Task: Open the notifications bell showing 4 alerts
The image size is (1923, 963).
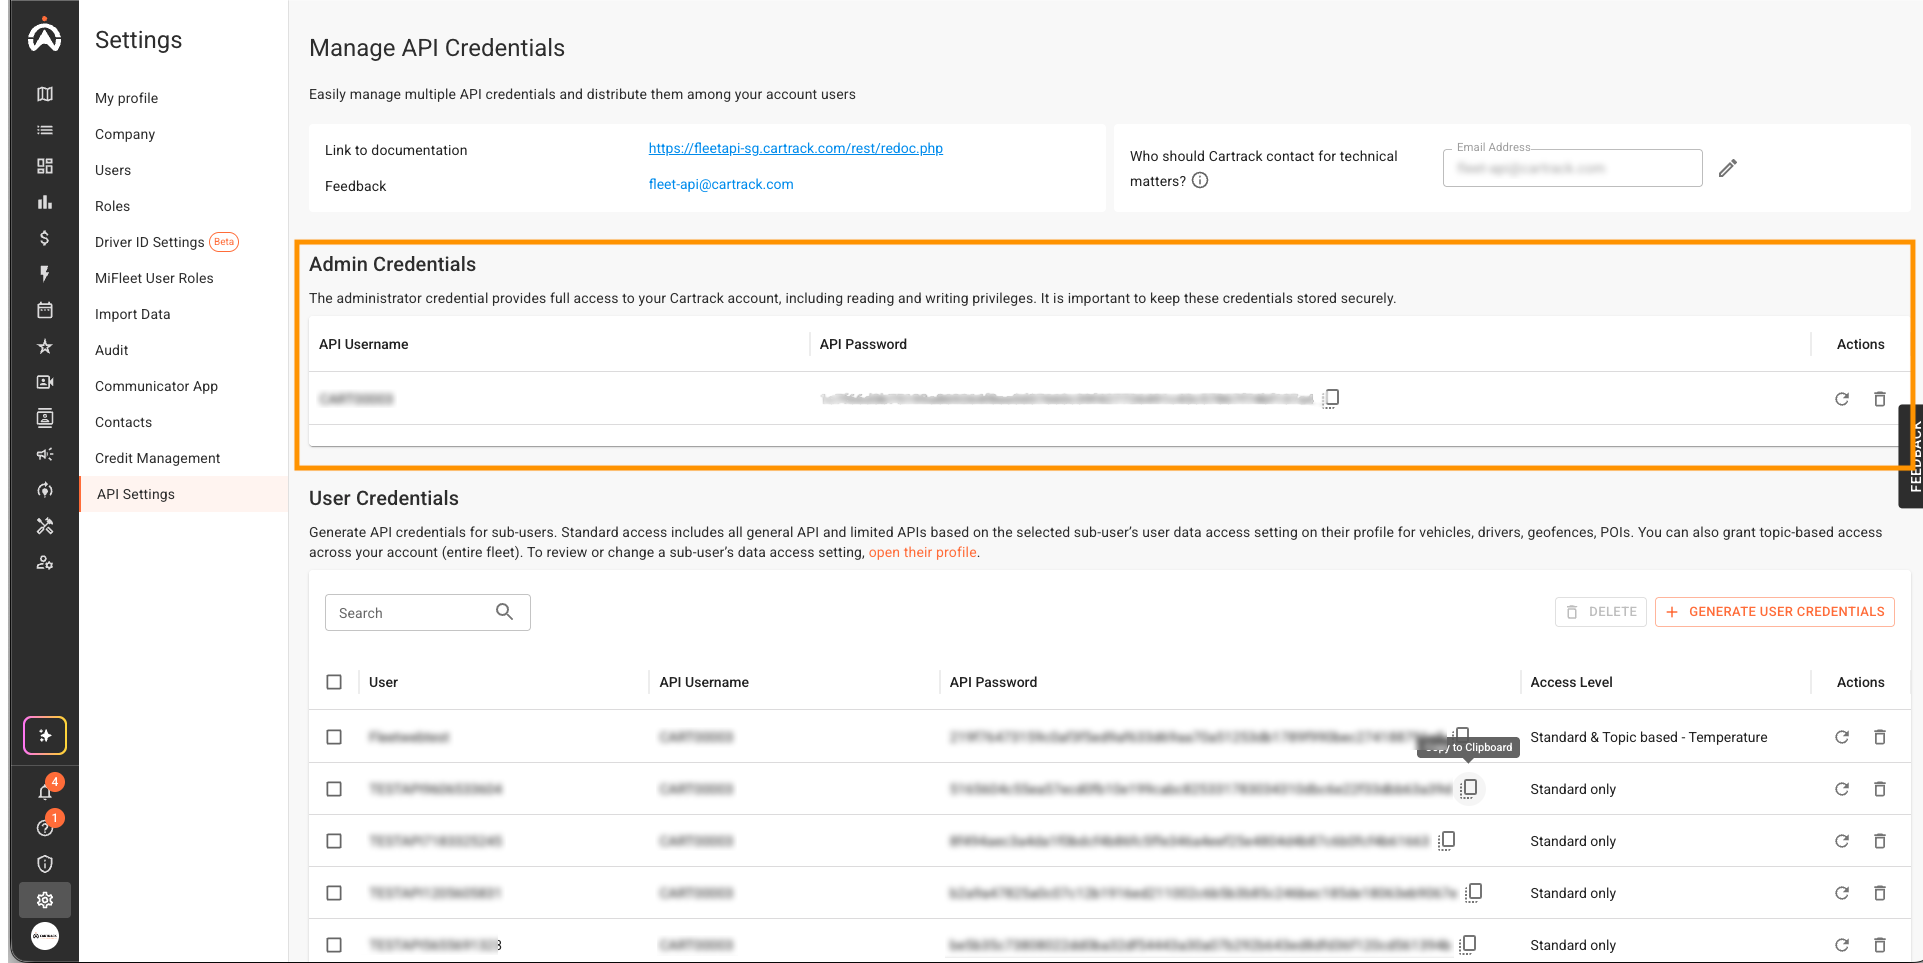Action: pyautogui.click(x=44, y=791)
